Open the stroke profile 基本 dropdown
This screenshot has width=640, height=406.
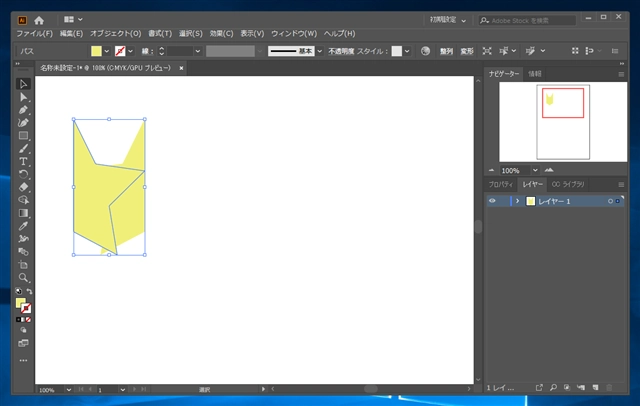click(320, 51)
